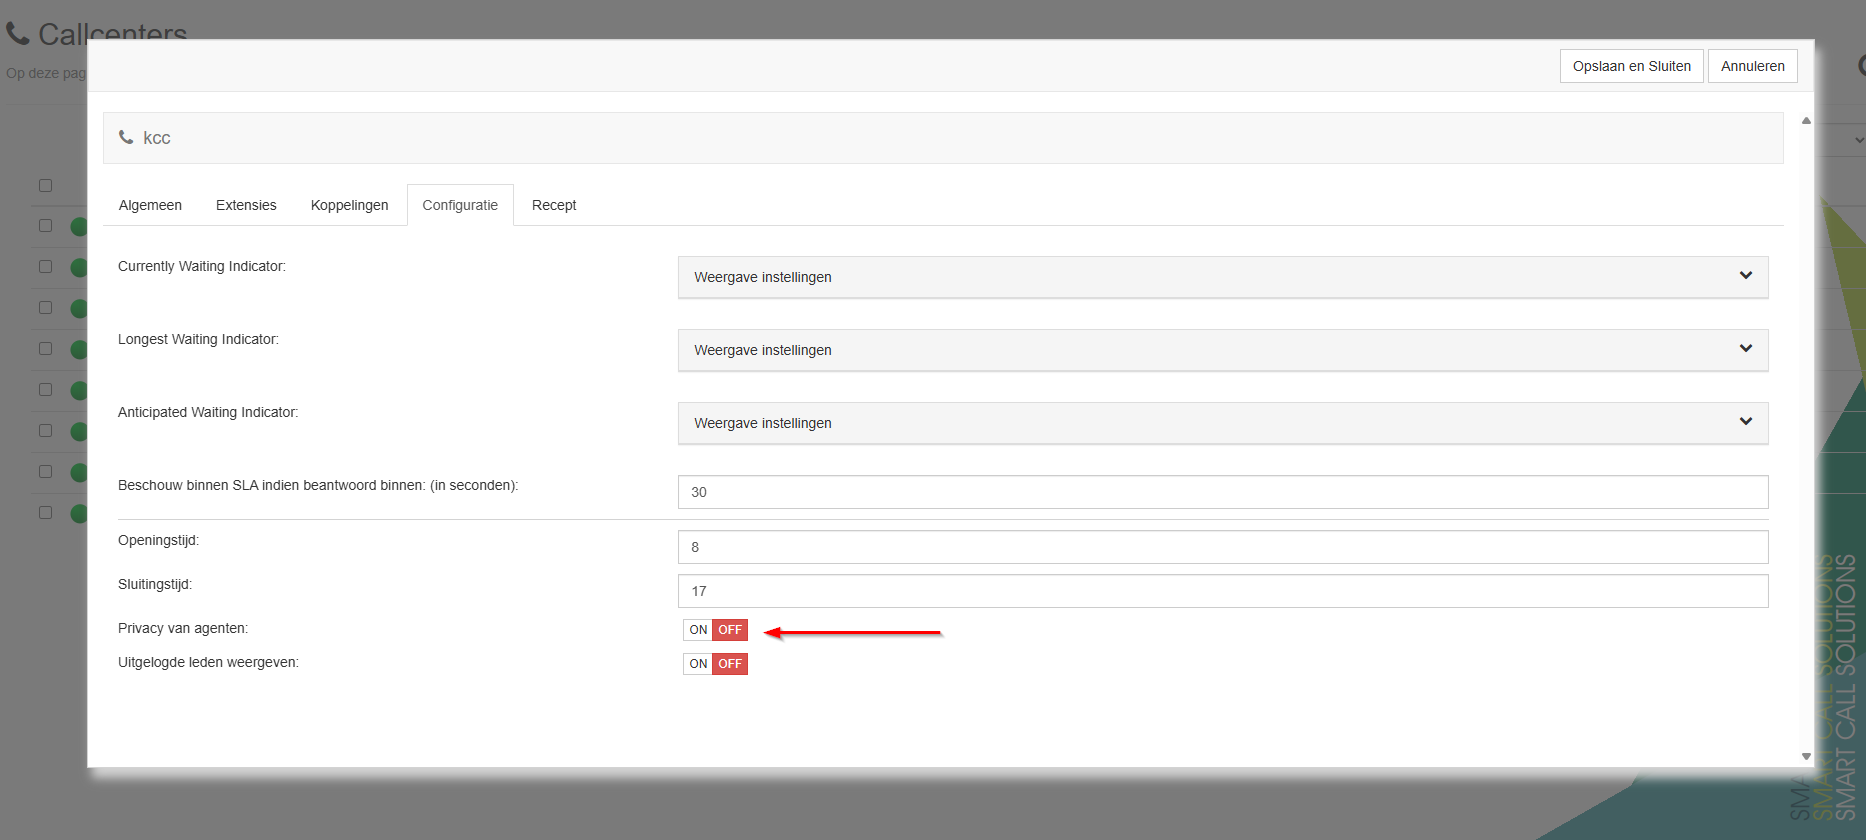This screenshot has width=1866, height=840.
Task: Click the Openingstijd input field
Action: tap(1222, 547)
